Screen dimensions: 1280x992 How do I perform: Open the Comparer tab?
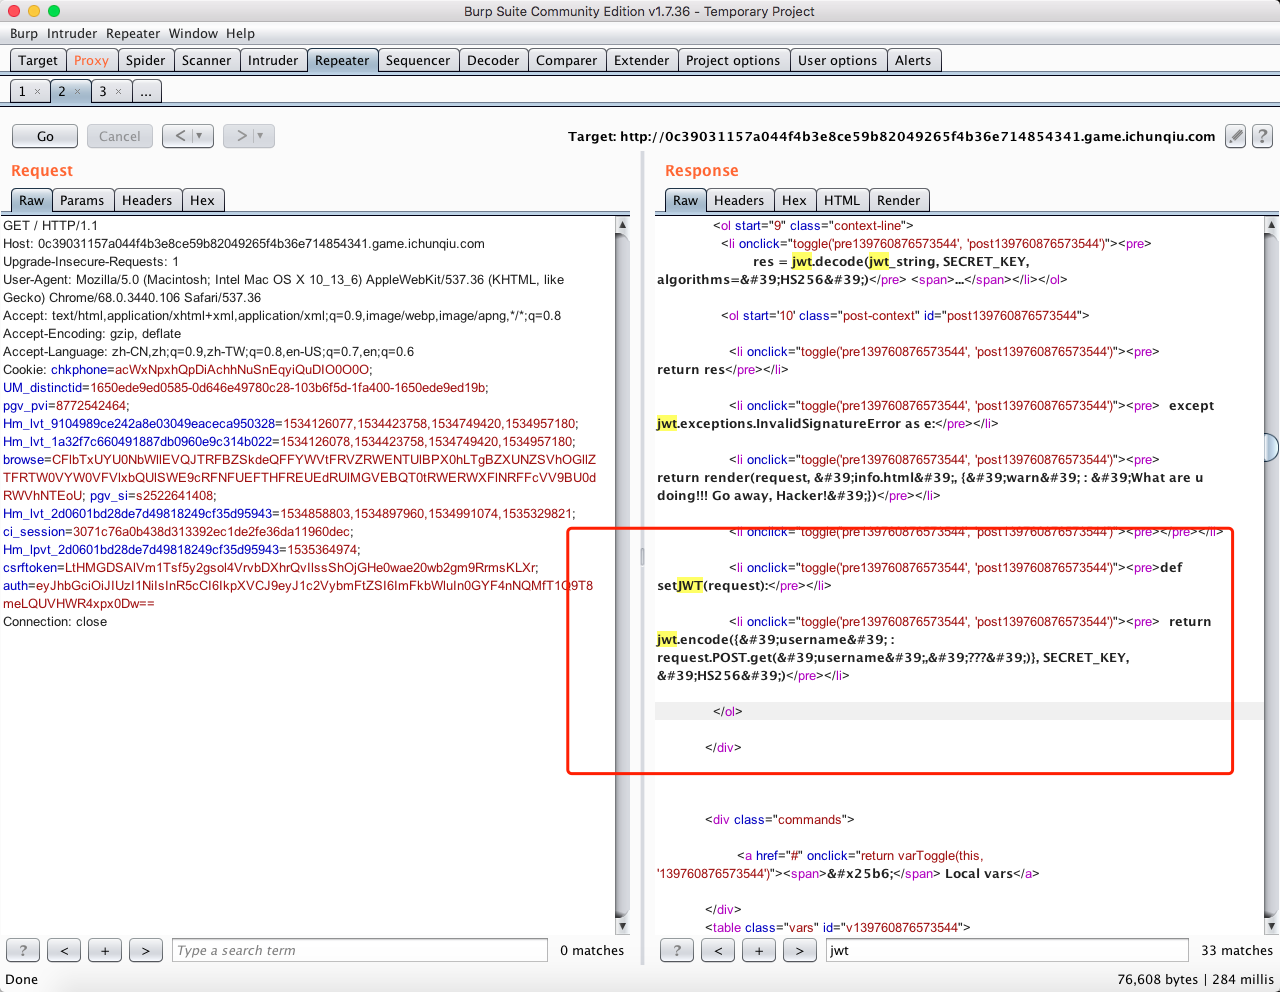click(x=566, y=60)
